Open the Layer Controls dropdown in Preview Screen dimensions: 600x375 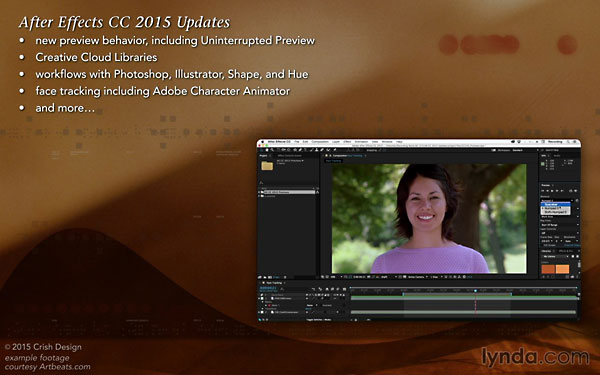(559, 233)
